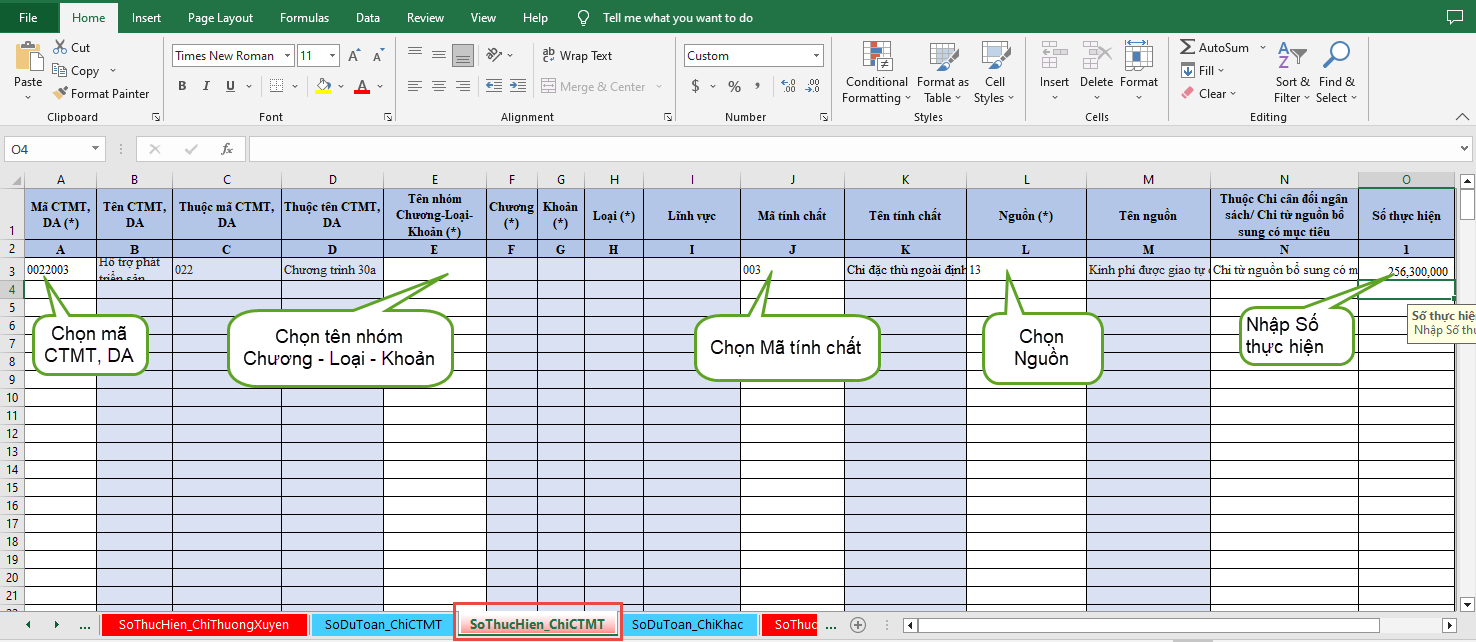Viewport: 1476px width, 642px height.
Task: Open Sort & Filter tool
Action: [x=1292, y=73]
